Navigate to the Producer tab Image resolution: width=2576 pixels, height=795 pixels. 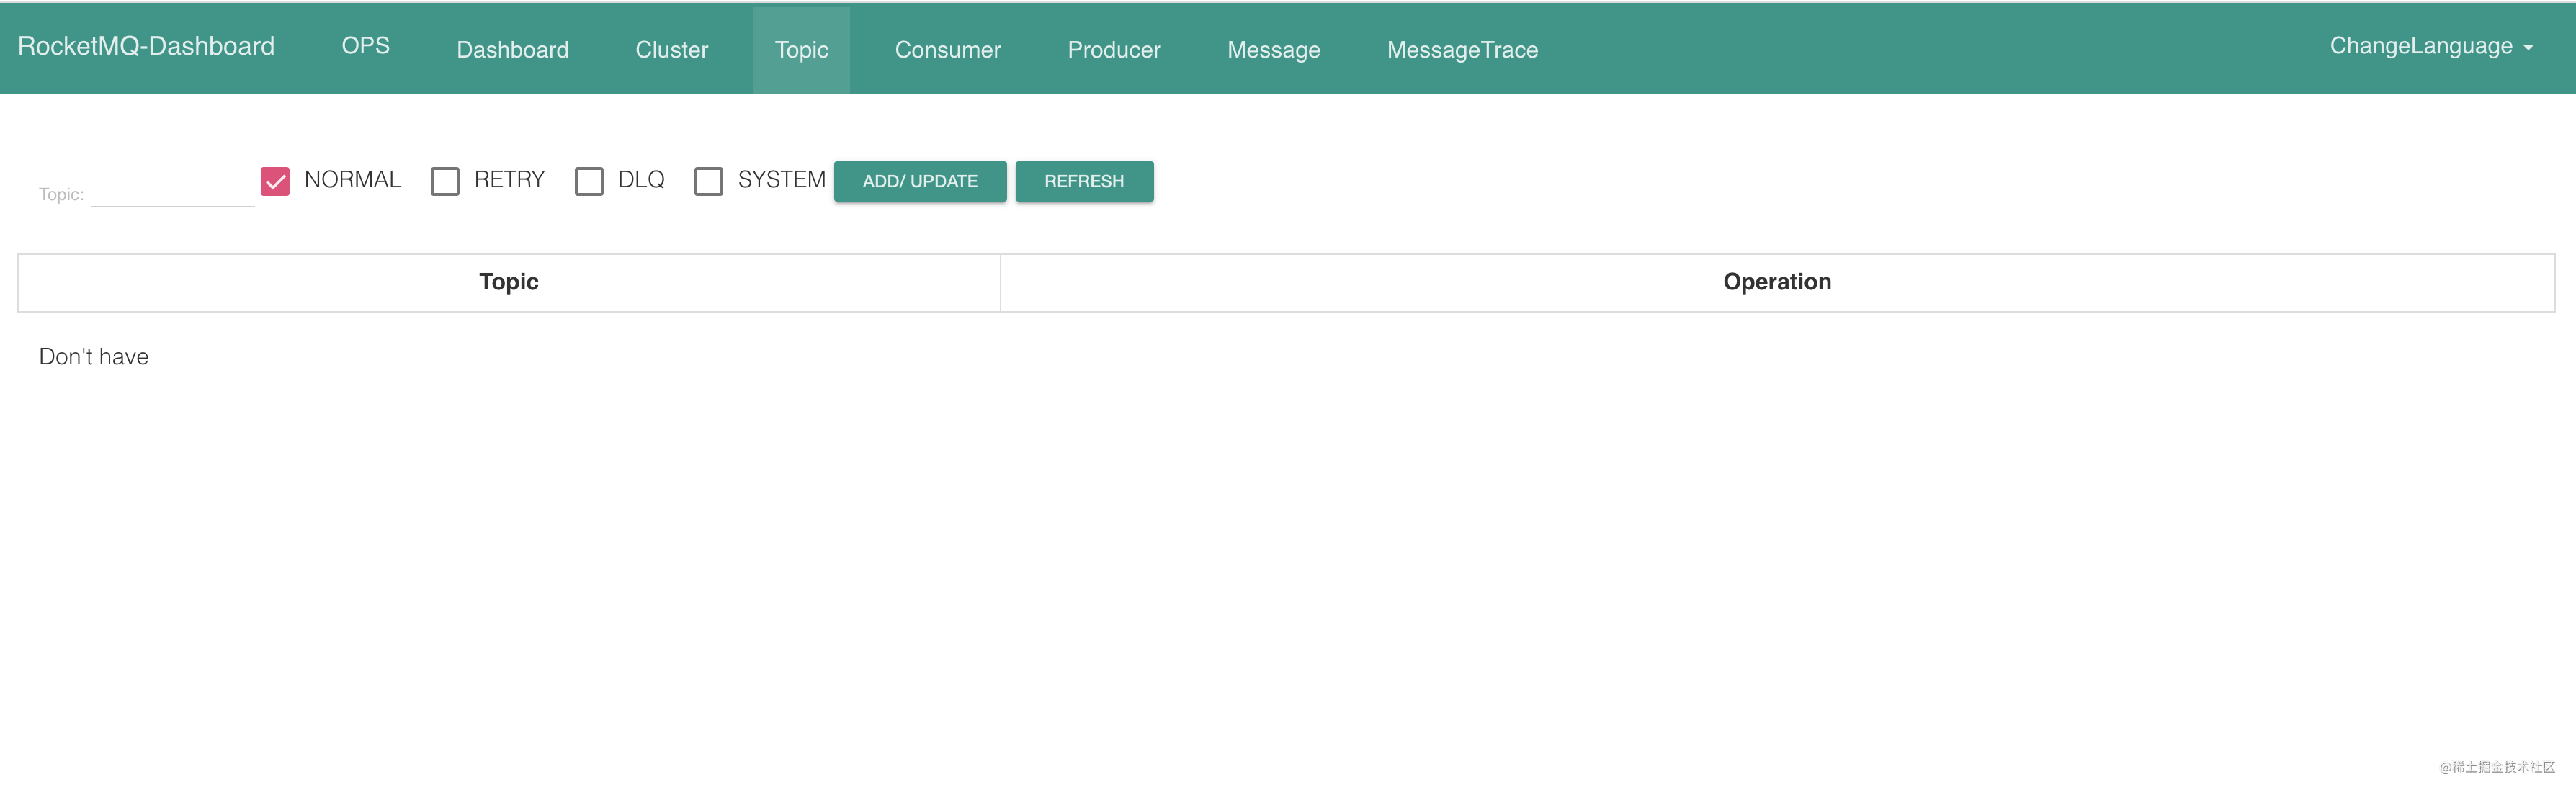point(1113,50)
